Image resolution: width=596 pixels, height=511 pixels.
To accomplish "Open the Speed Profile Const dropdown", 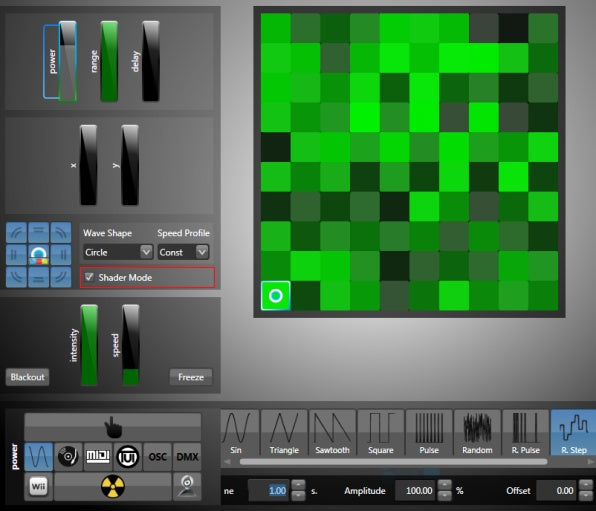I will tap(183, 252).
